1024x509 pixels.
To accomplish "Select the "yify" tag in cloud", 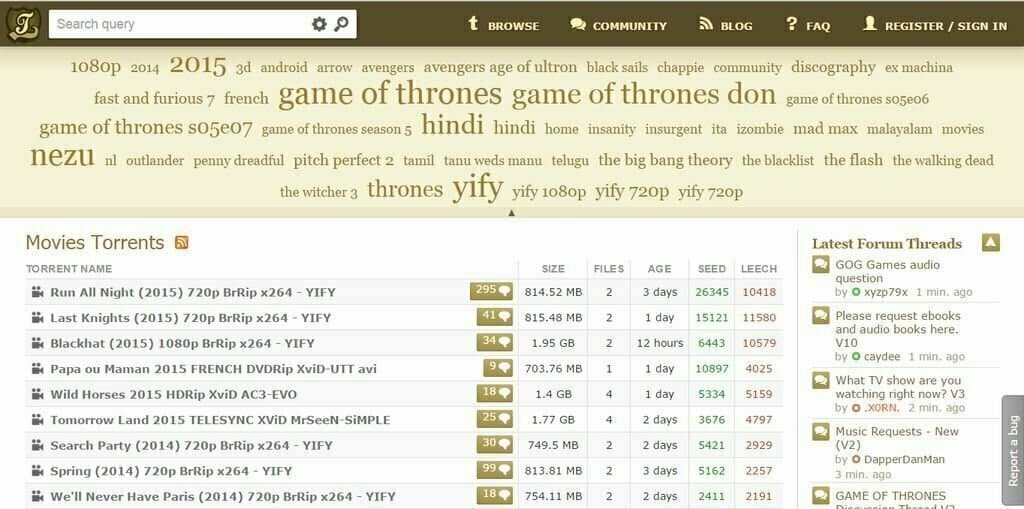I will pos(477,188).
